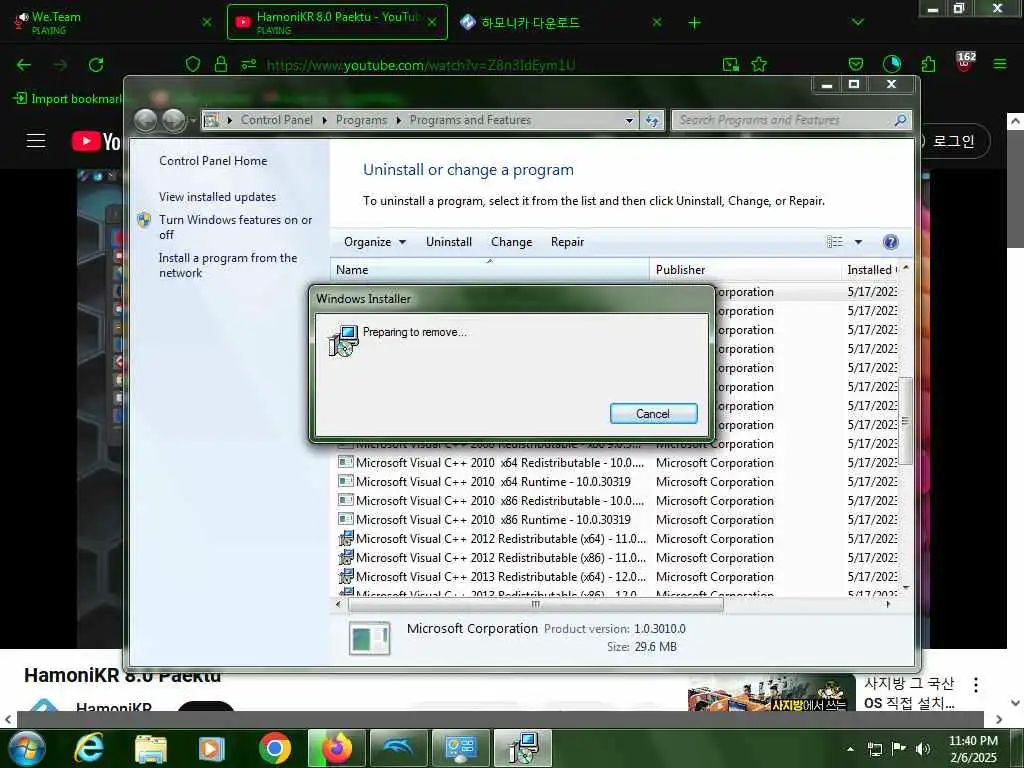This screenshot has height=768, width=1024.
Task: Bookmark this page with the star icon
Action: pyautogui.click(x=759, y=64)
